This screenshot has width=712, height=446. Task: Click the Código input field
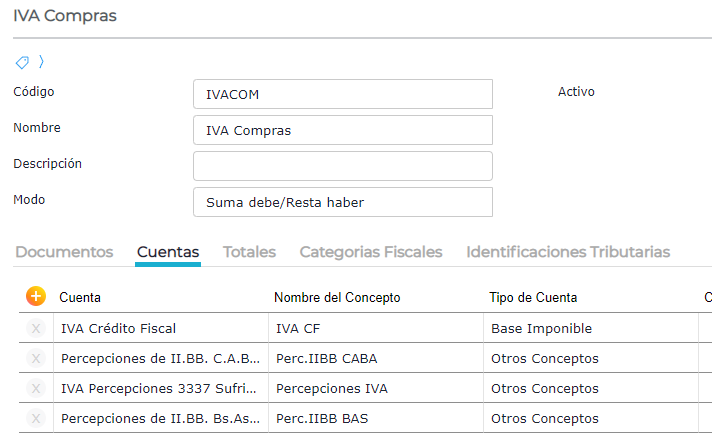tap(342, 94)
